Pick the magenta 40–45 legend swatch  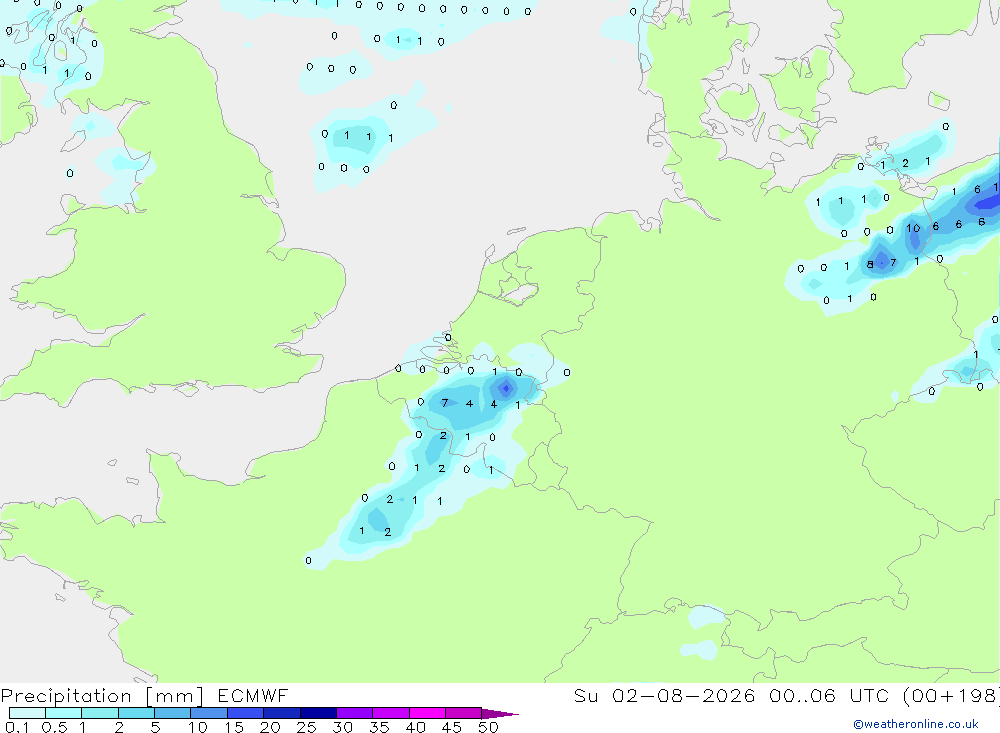coord(427,713)
